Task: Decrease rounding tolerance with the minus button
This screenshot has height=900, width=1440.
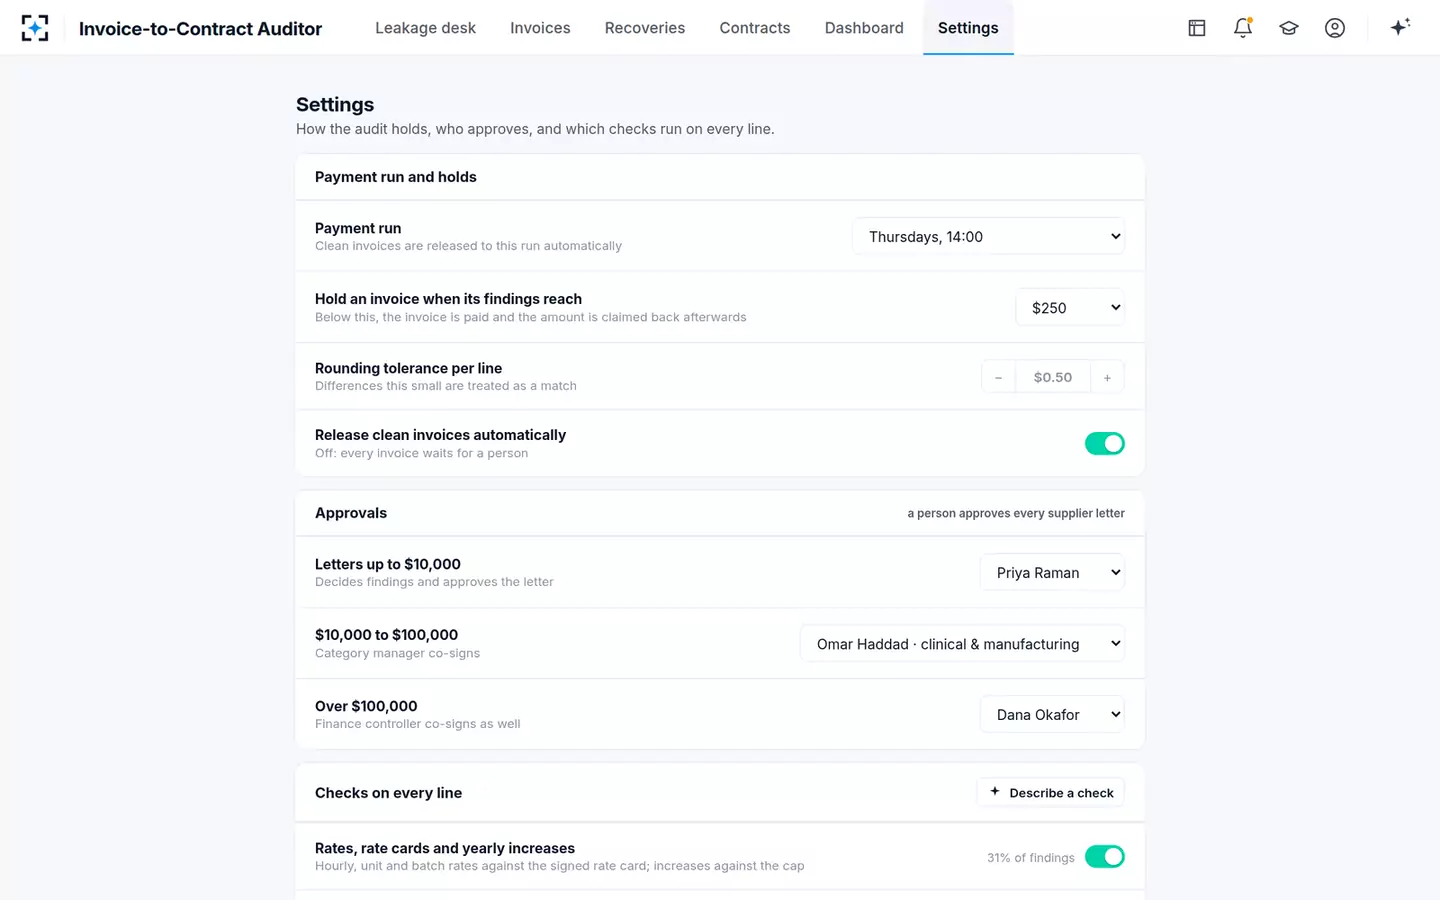Action: [x=998, y=377]
